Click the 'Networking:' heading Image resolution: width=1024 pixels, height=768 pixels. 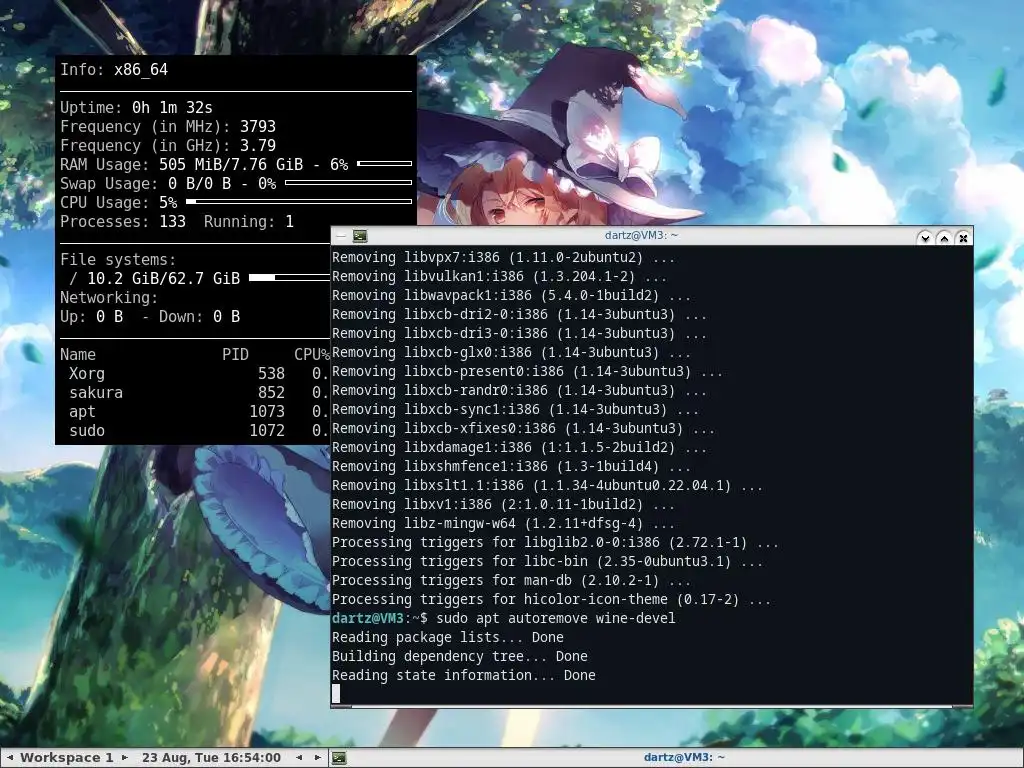click(x=109, y=297)
